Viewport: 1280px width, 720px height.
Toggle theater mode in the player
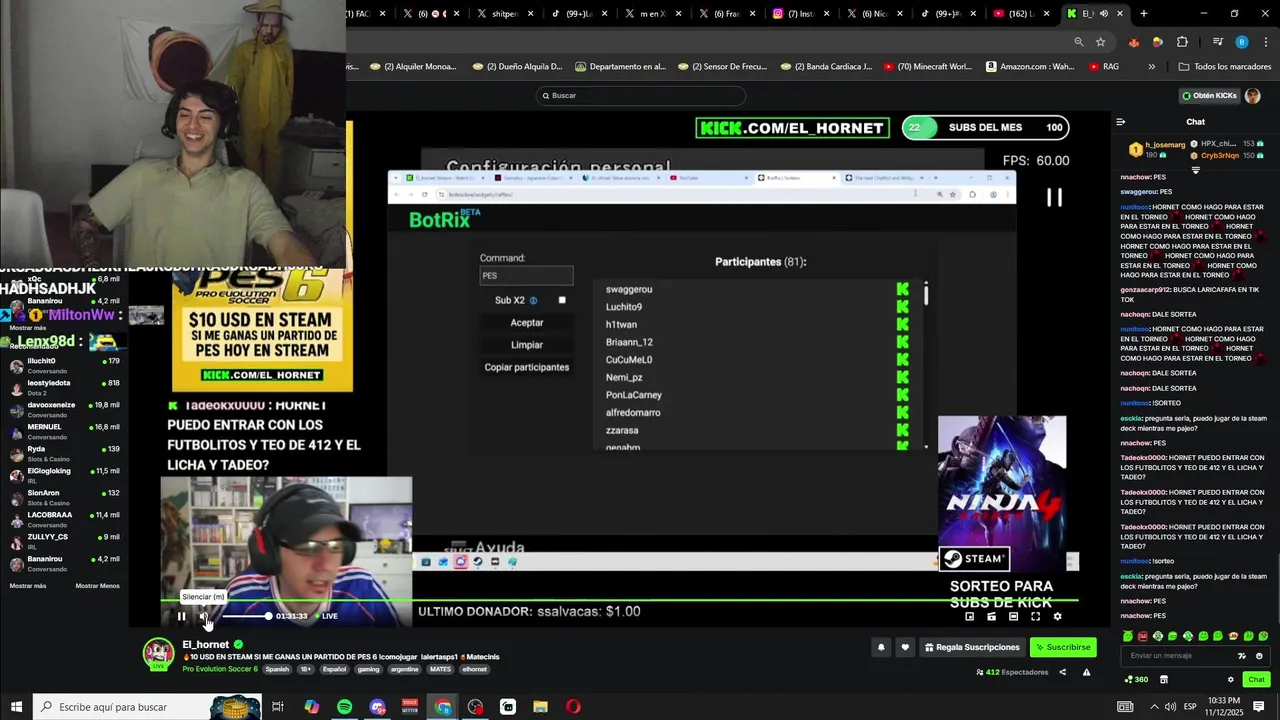click(1013, 616)
